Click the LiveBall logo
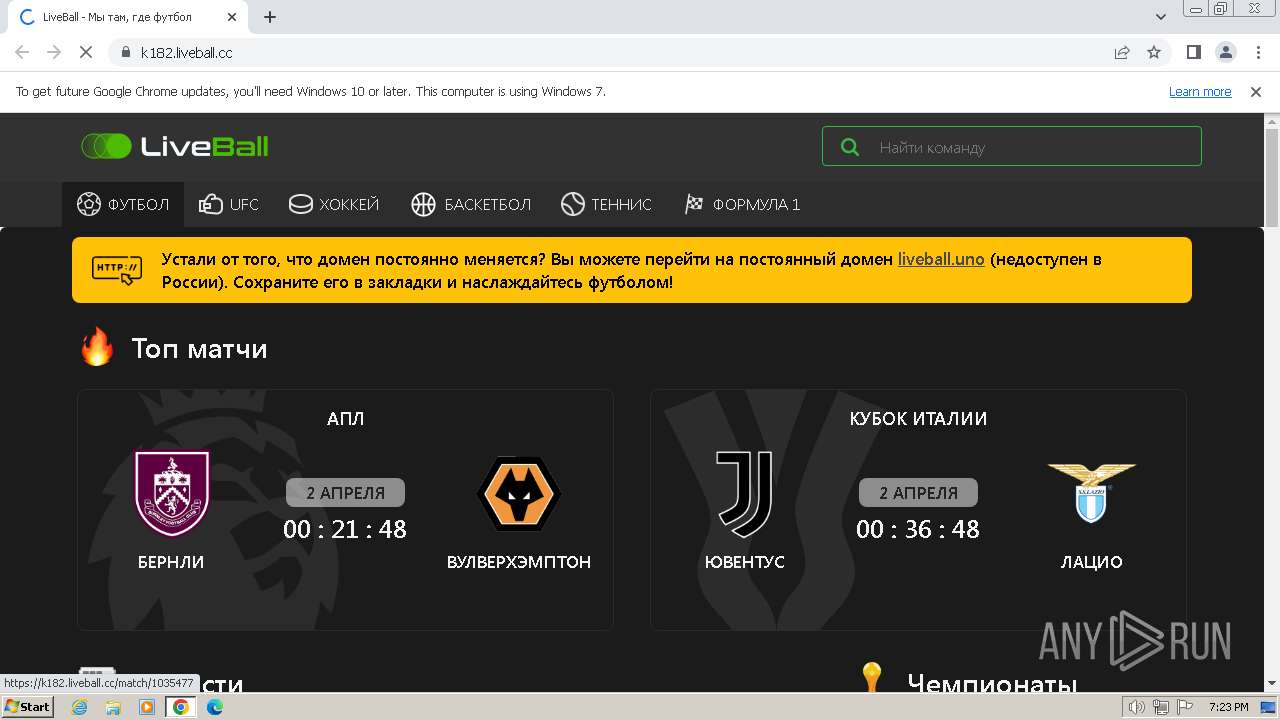 175,146
